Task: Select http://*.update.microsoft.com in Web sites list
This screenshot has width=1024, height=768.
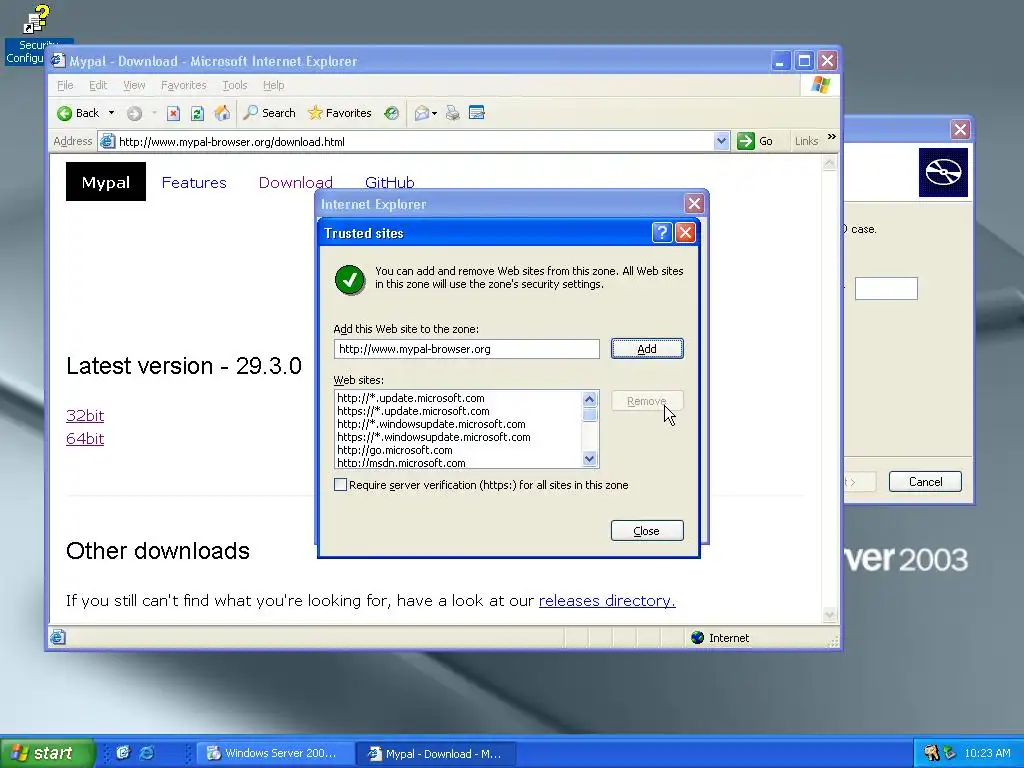Action: pos(411,398)
